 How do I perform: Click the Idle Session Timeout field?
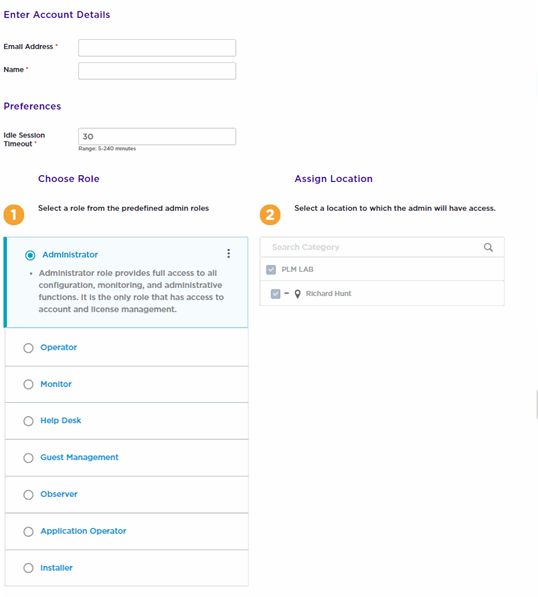(x=157, y=136)
